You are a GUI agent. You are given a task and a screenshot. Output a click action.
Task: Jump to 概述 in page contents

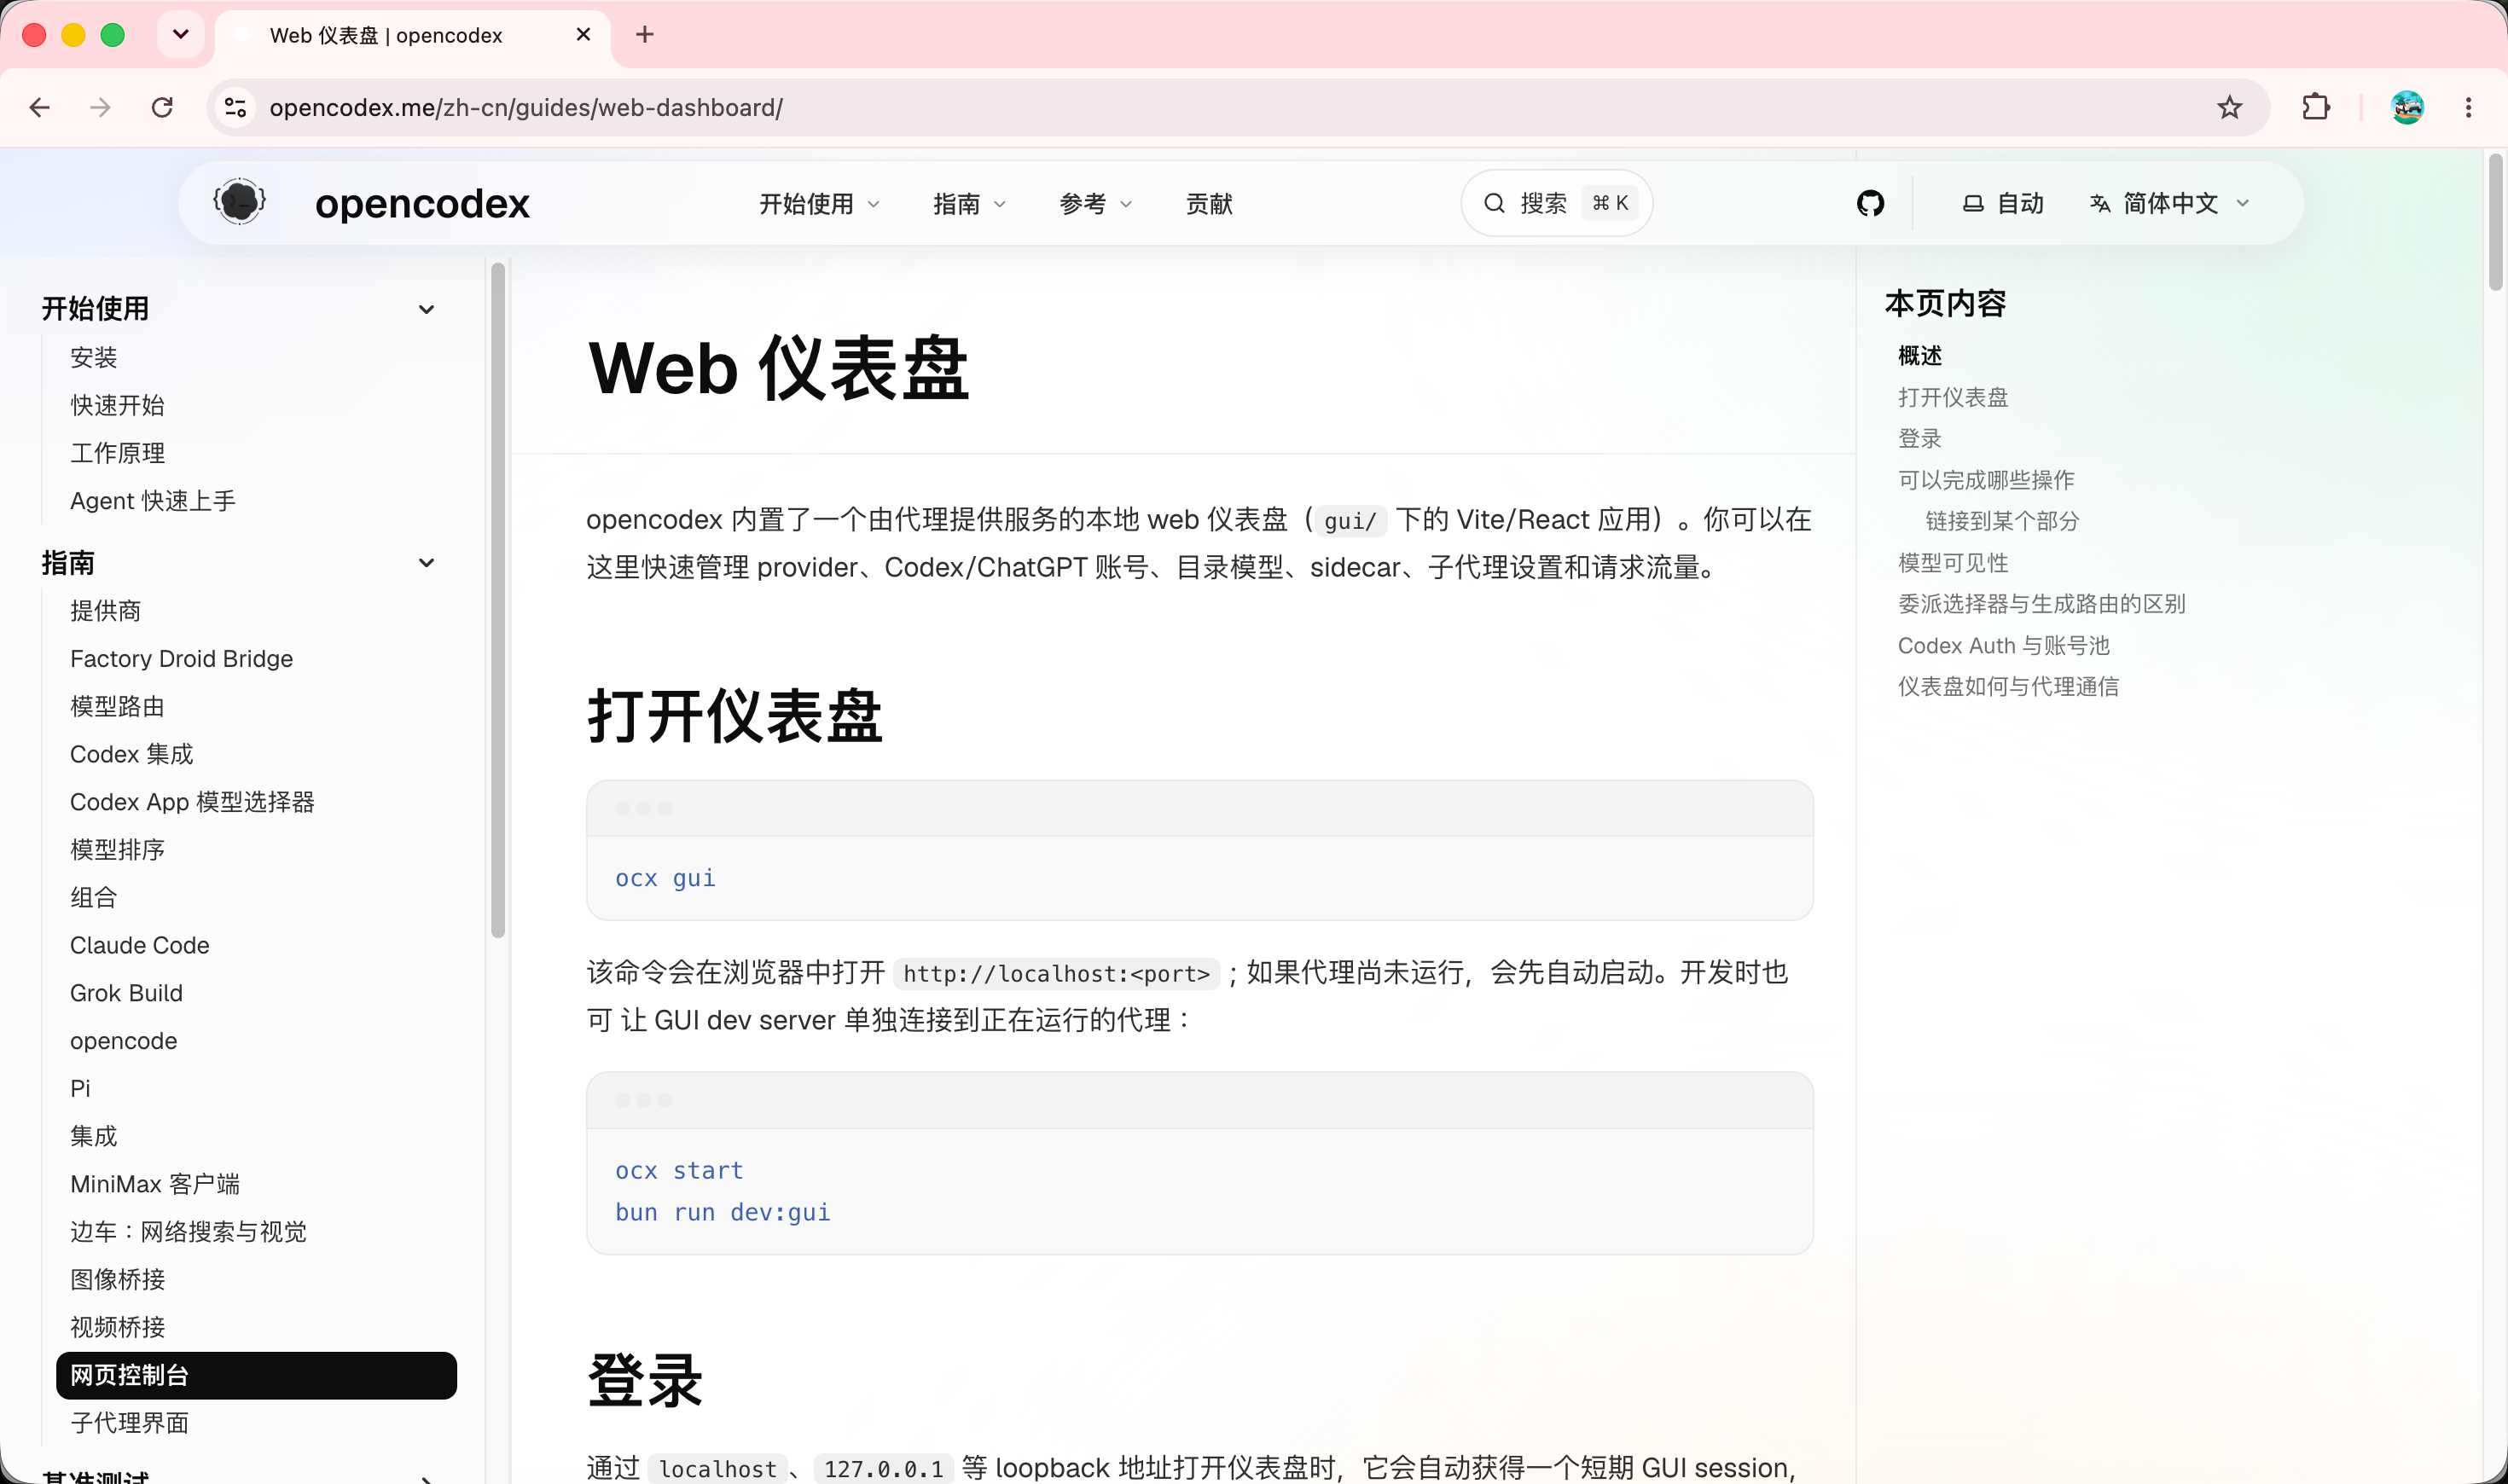pos(1920,356)
